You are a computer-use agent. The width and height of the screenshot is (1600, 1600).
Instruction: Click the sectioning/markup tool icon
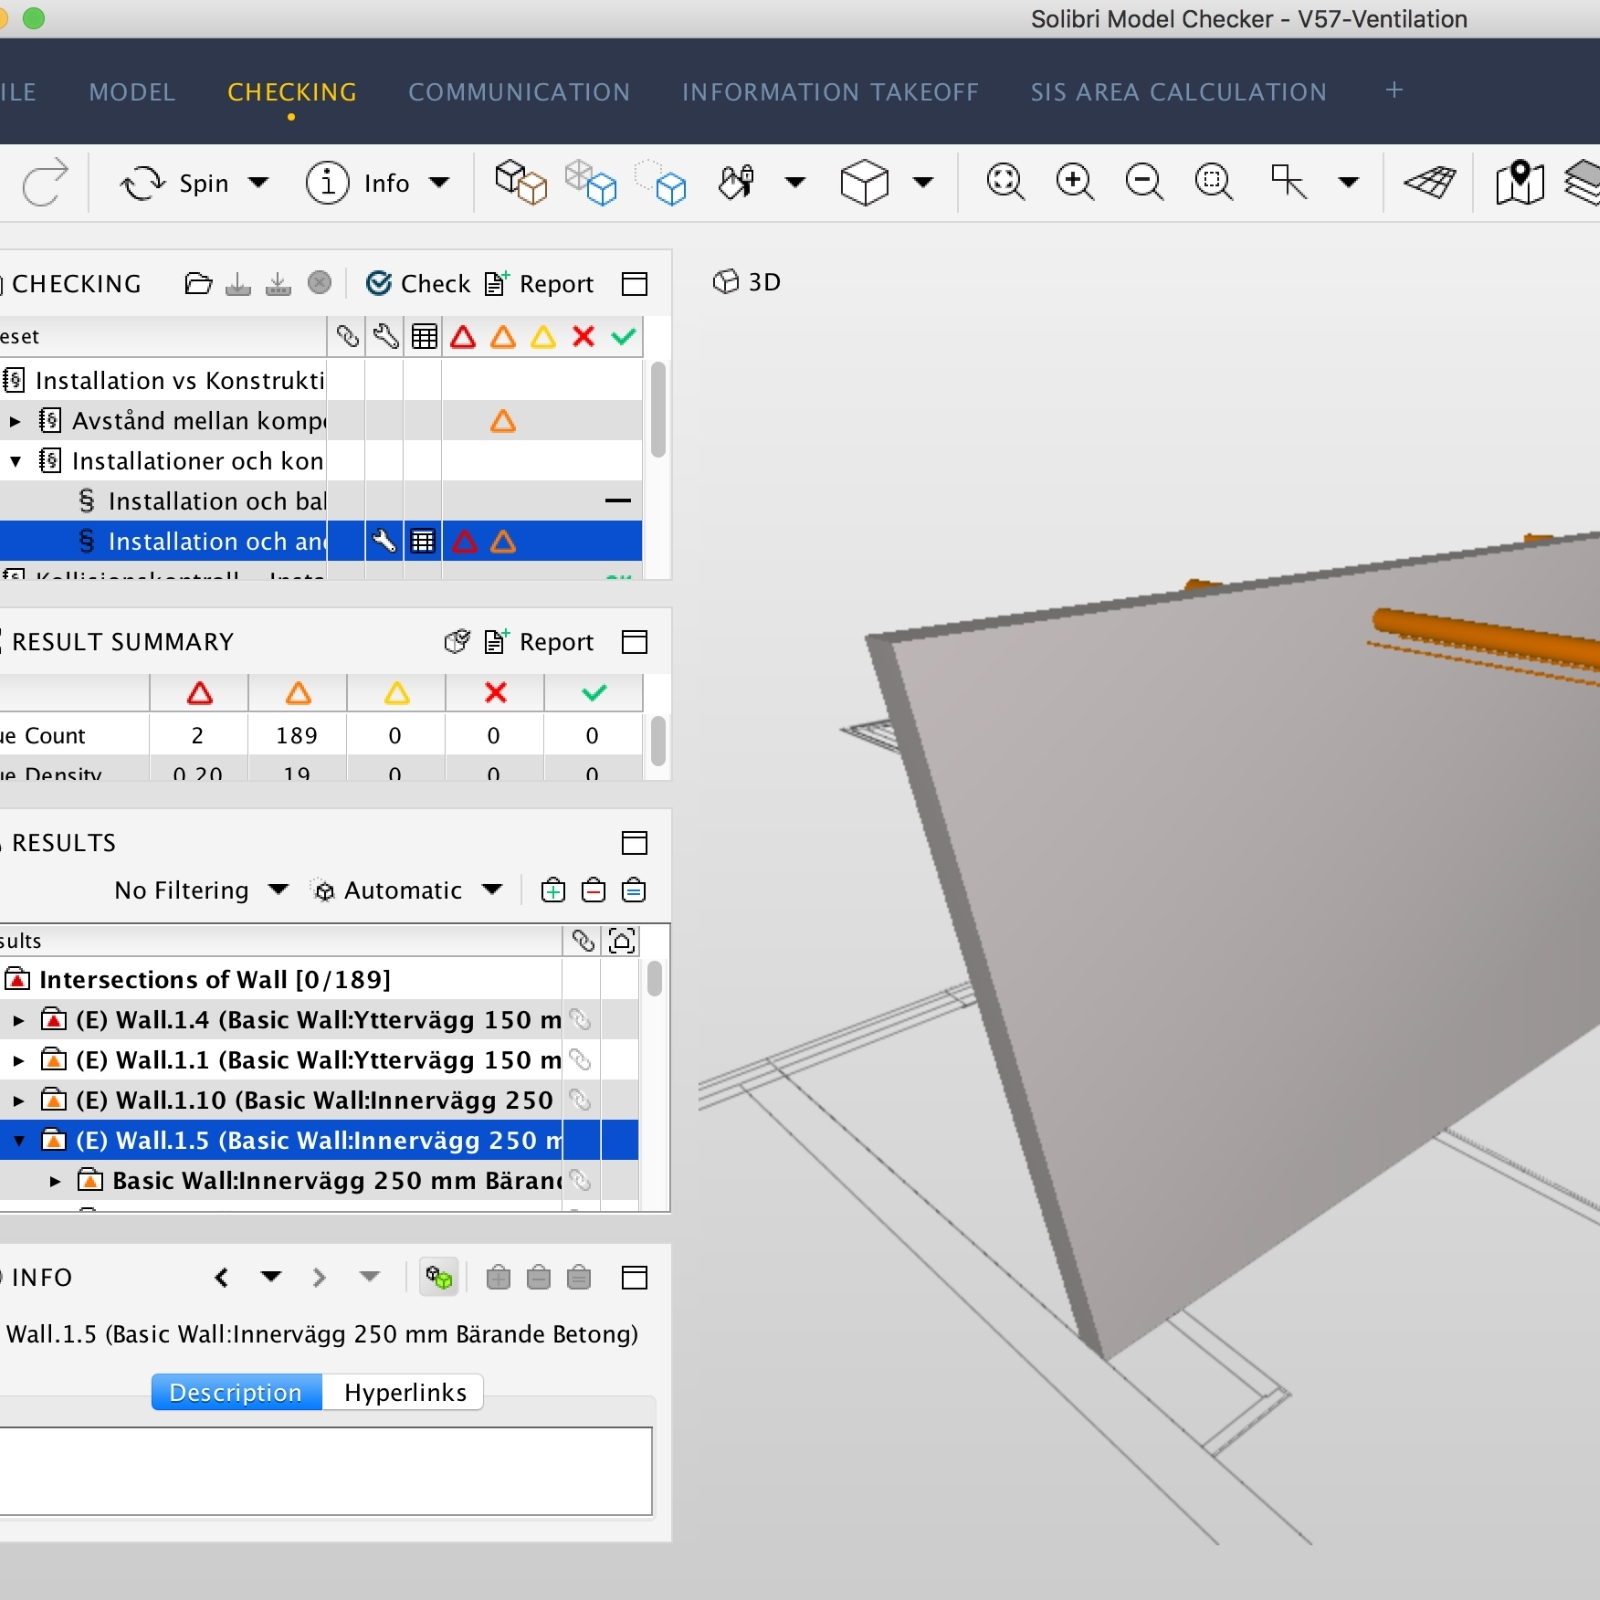pos(1288,182)
